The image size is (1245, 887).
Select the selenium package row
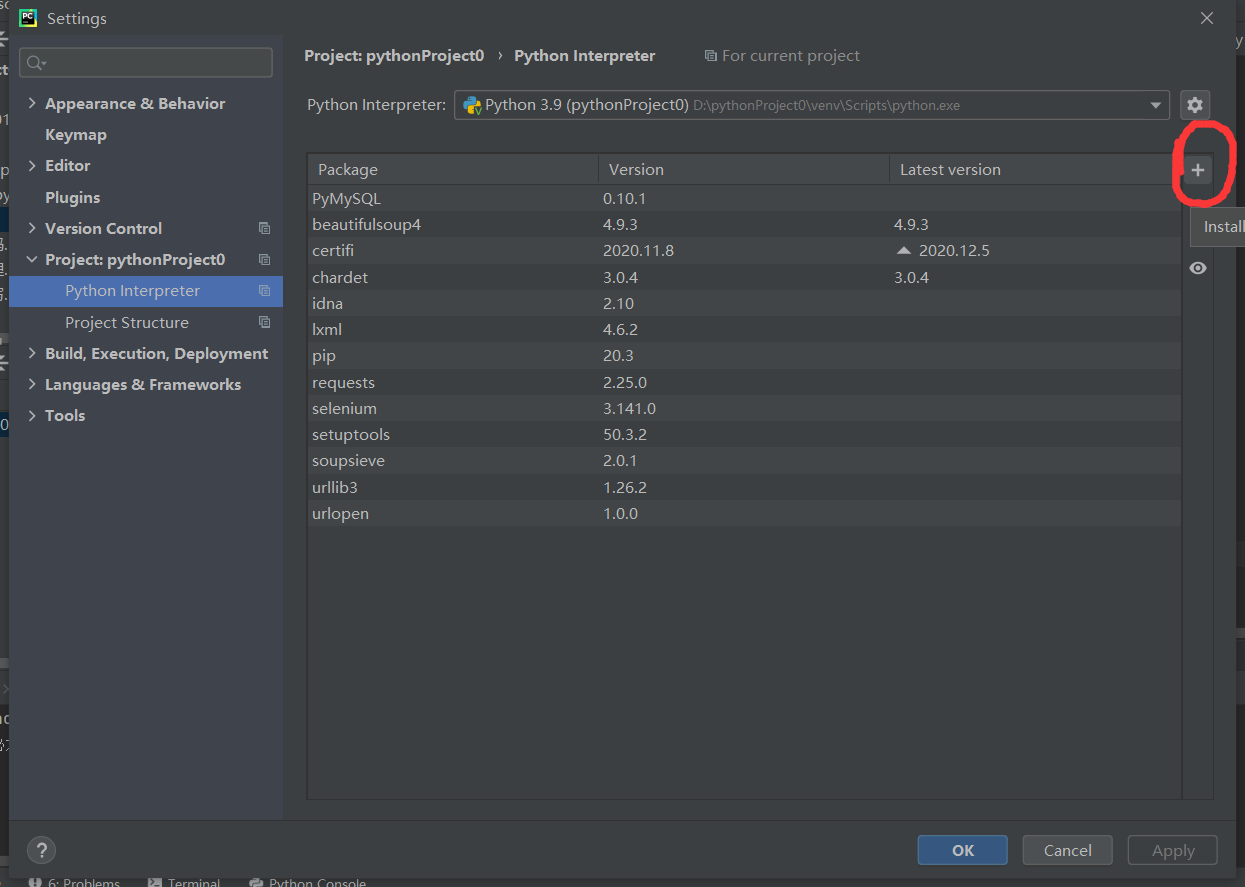click(744, 408)
